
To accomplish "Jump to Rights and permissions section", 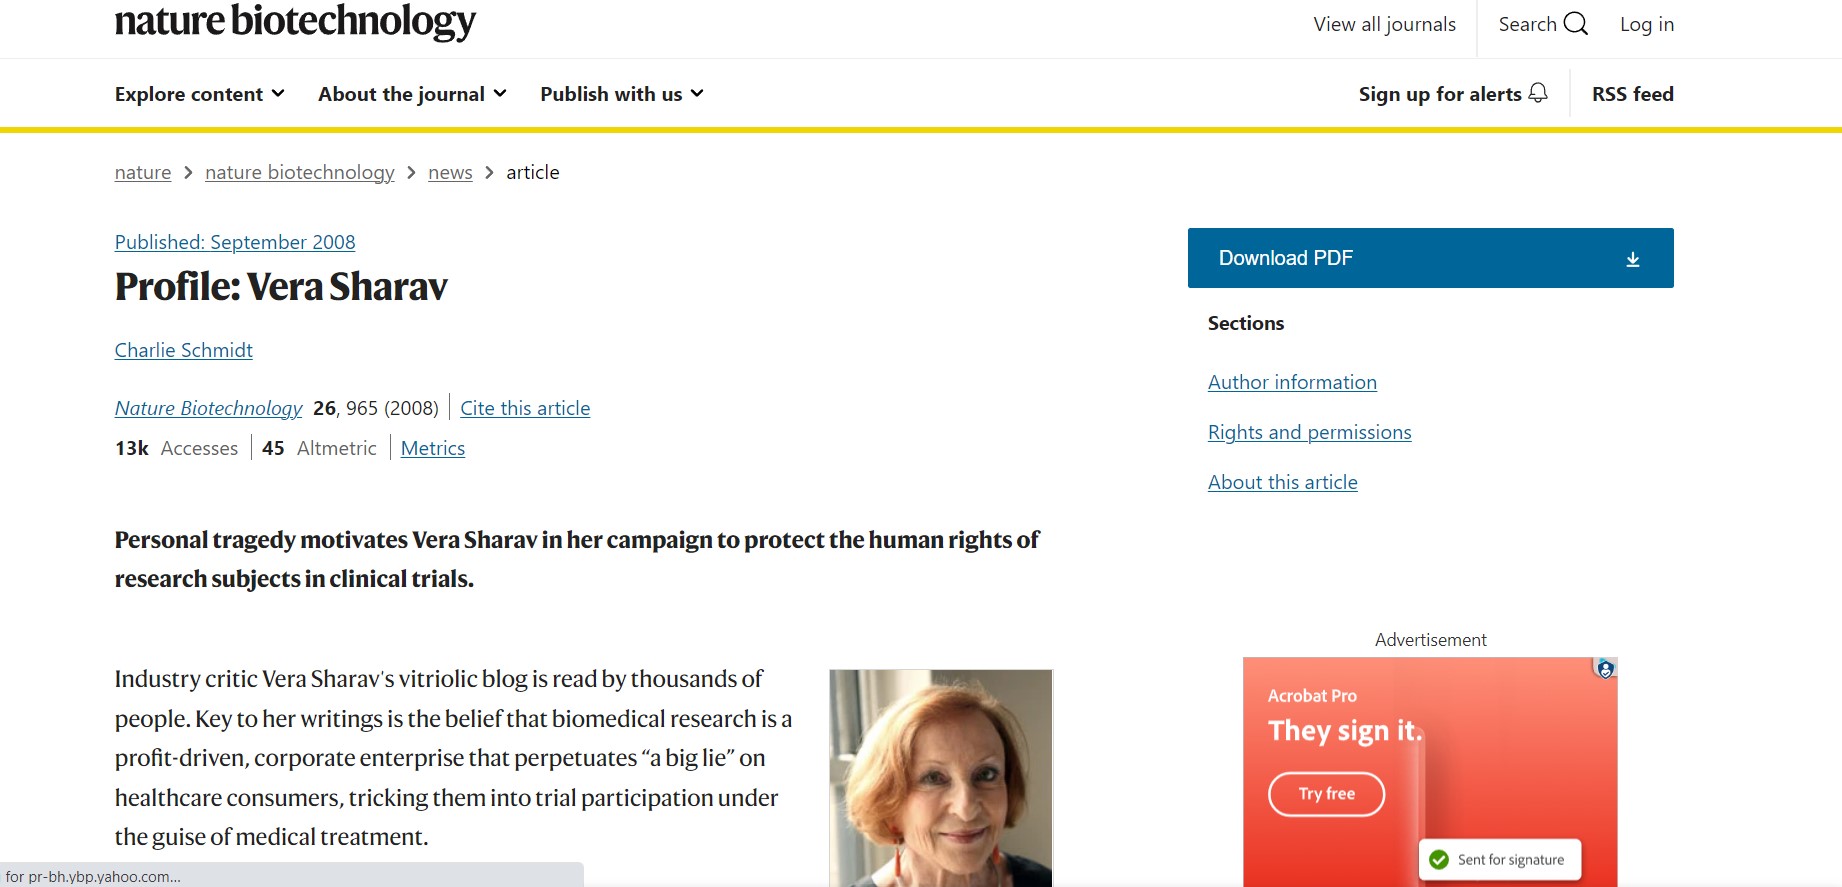I will [x=1309, y=432].
